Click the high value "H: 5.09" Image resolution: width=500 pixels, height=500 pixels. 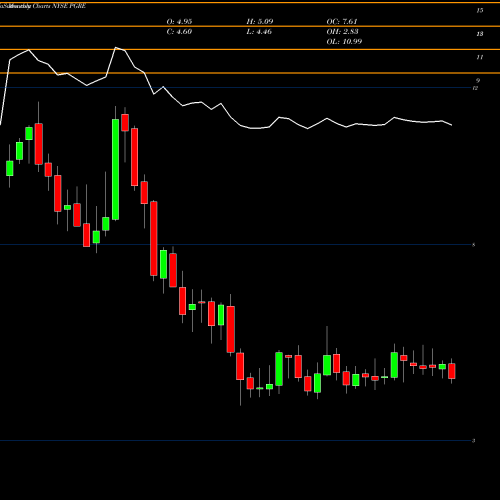click(260, 22)
